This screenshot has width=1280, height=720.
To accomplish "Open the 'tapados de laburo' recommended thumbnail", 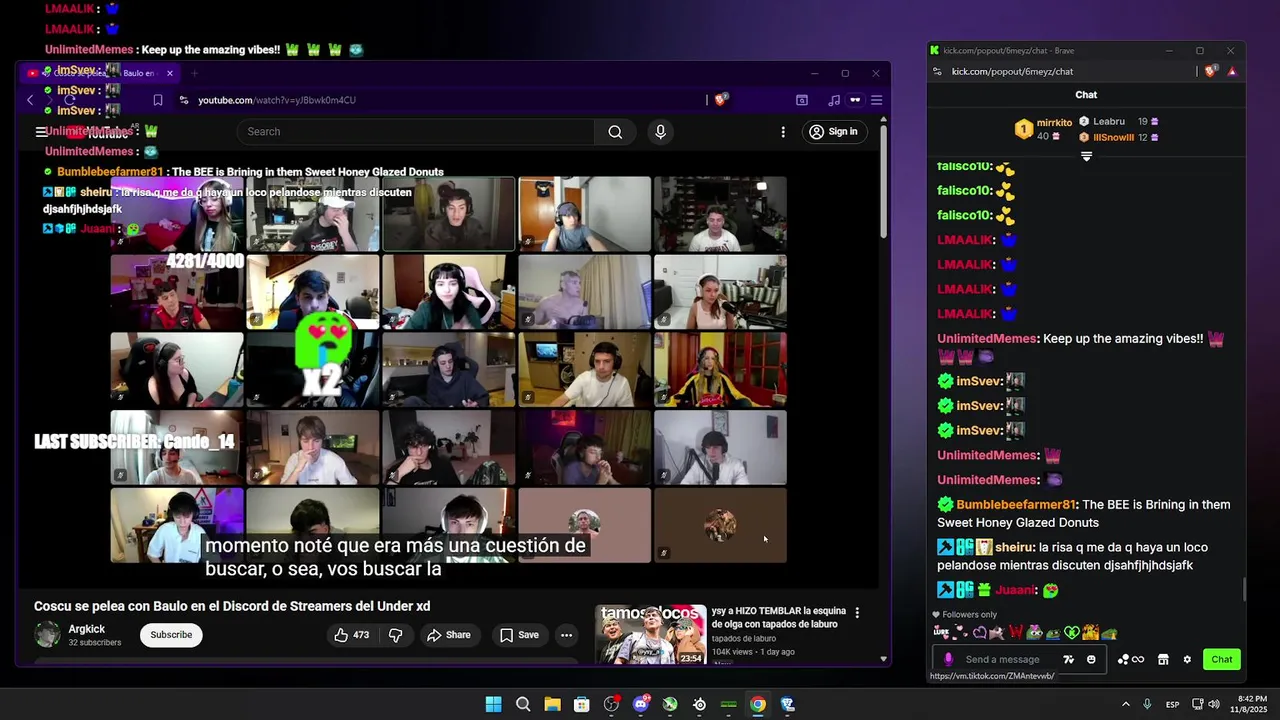I will 651,634.
